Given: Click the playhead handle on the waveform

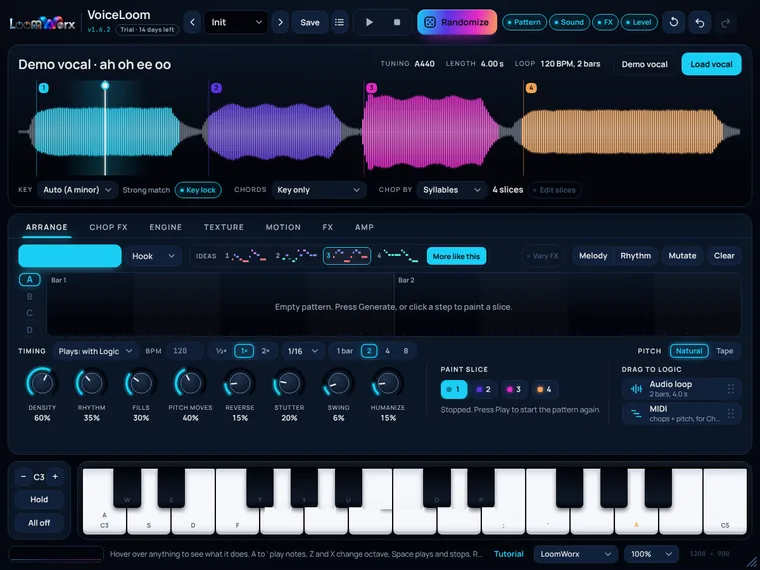Looking at the screenshot, I should click(105, 86).
